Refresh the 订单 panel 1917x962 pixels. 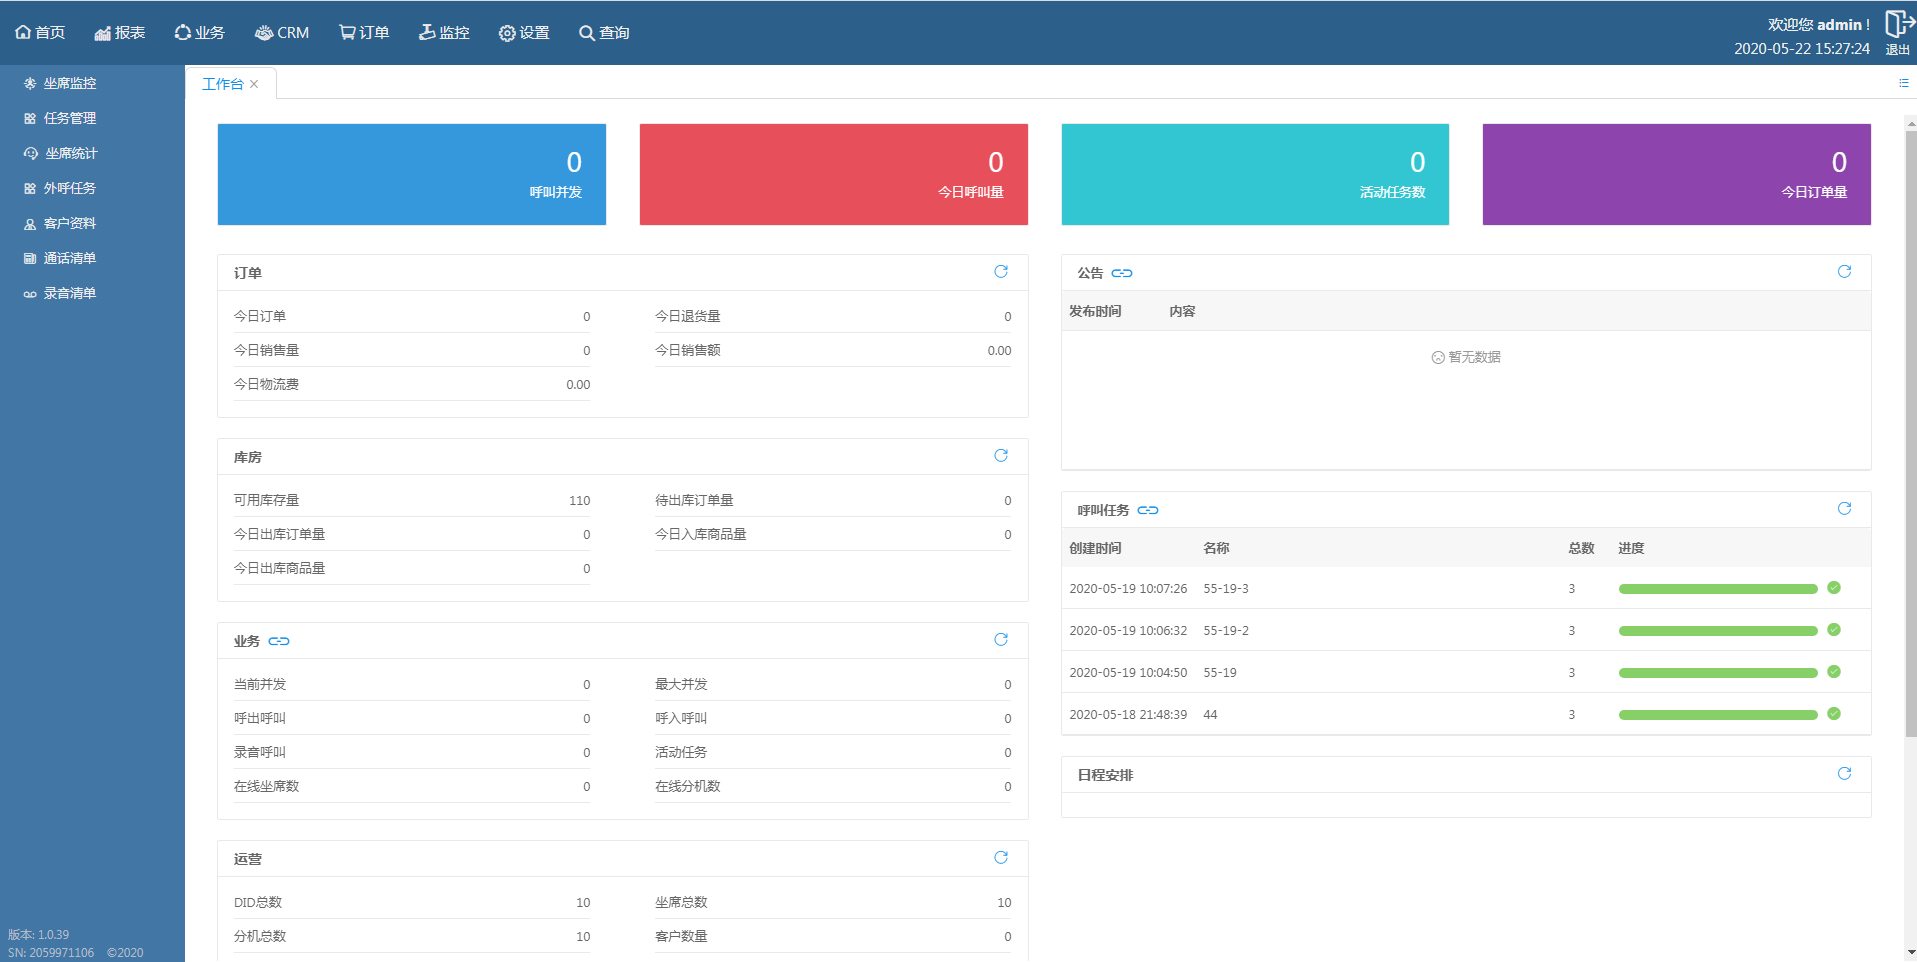pos(1000,272)
